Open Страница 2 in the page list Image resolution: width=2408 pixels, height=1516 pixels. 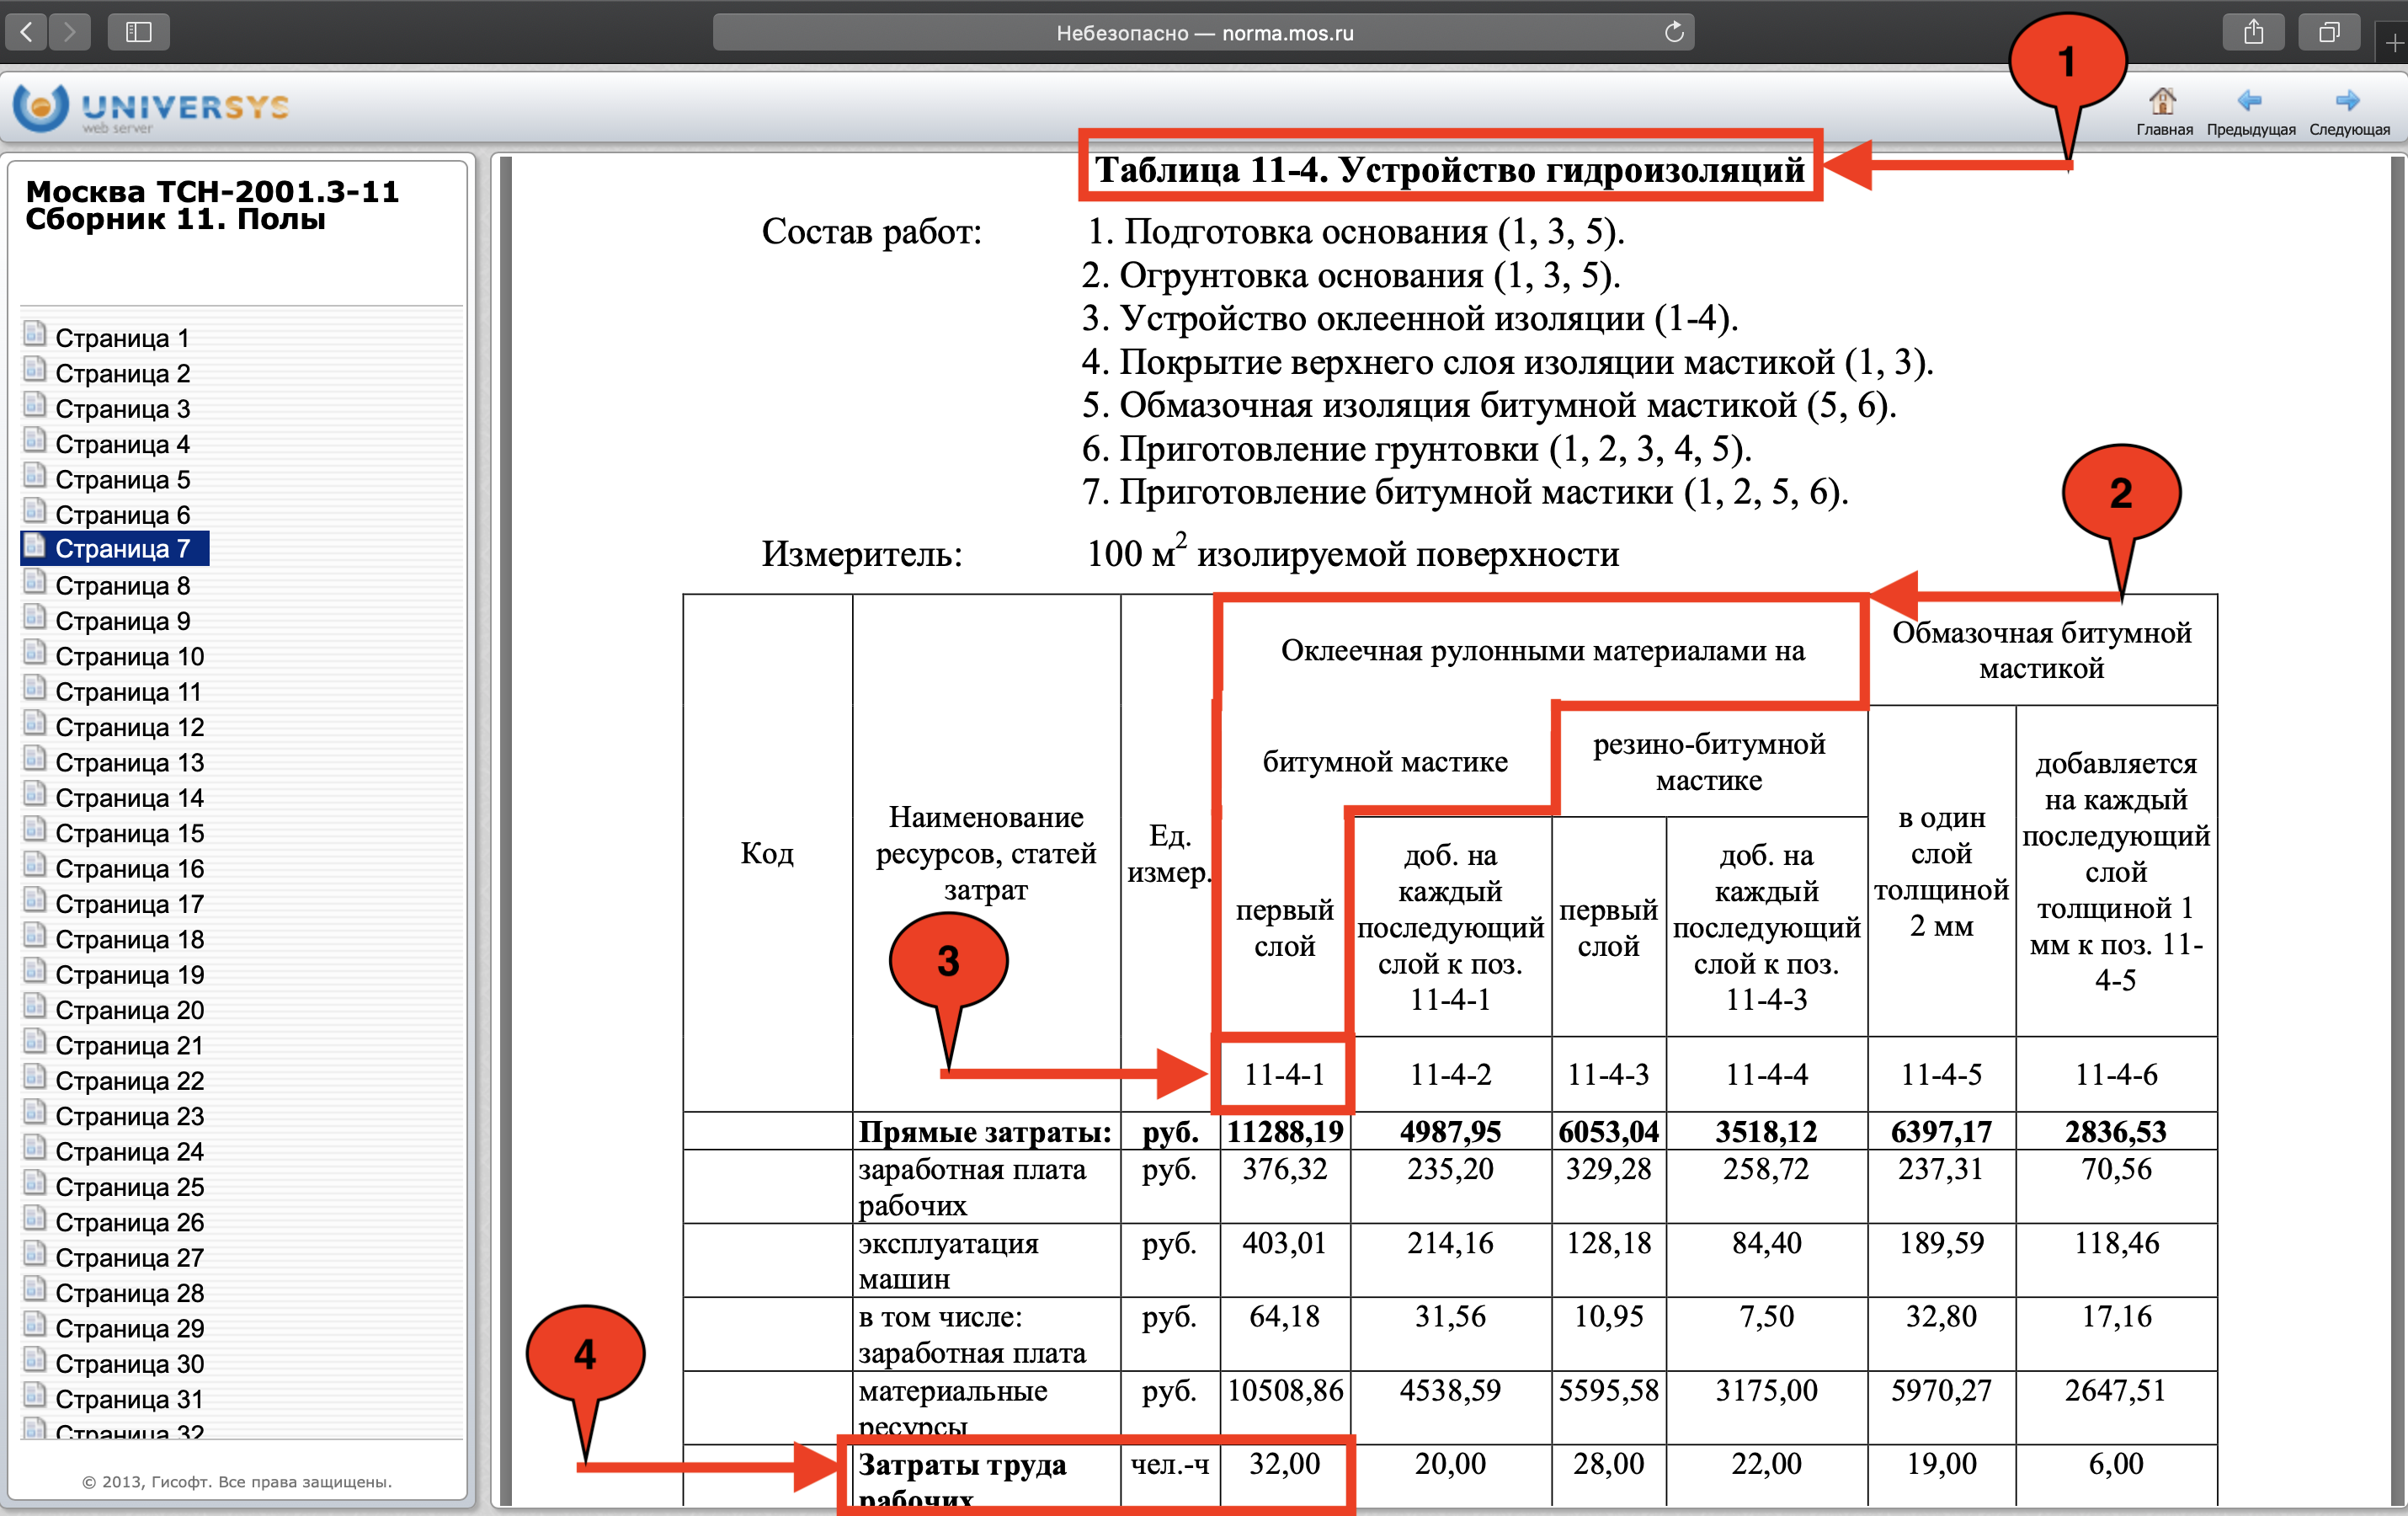click(x=122, y=373)
